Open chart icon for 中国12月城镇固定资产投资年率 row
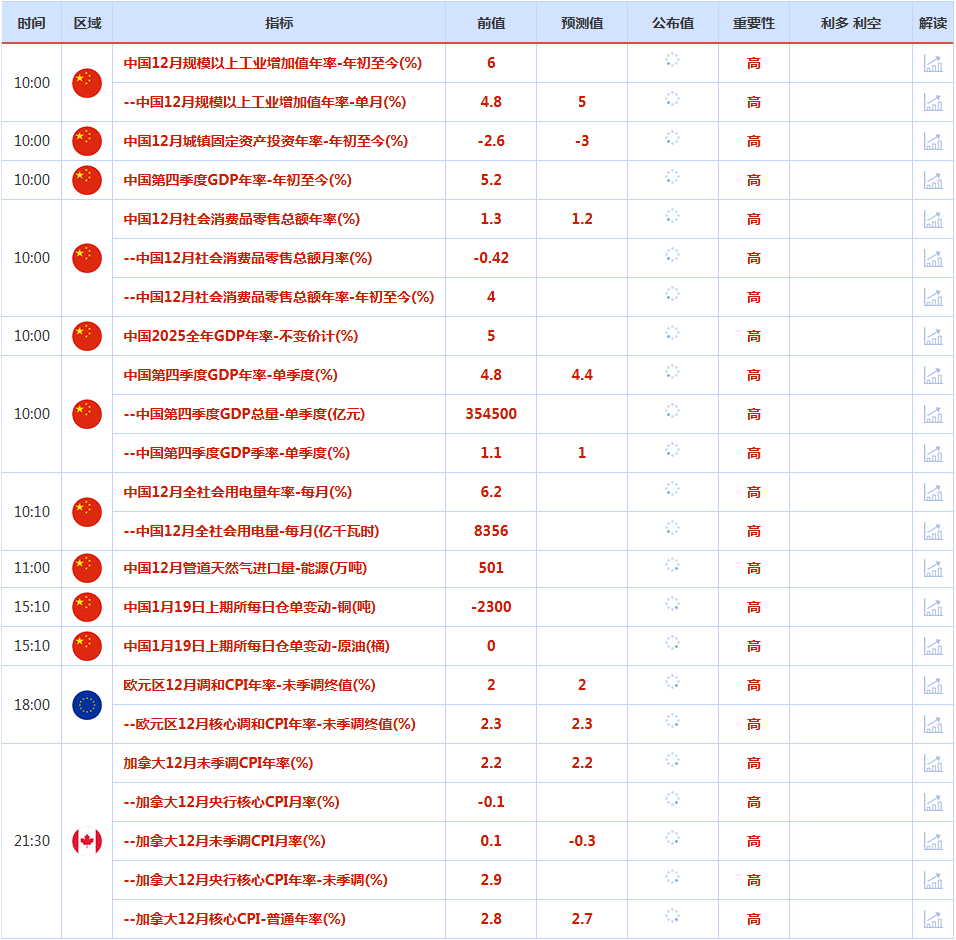The width and height of the screenshot is (956, 940). point(933,141)
